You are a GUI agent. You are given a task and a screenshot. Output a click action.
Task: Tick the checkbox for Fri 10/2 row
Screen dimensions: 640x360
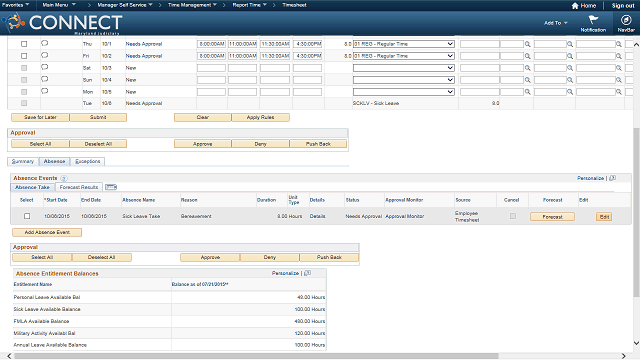[x=24, y=56]
